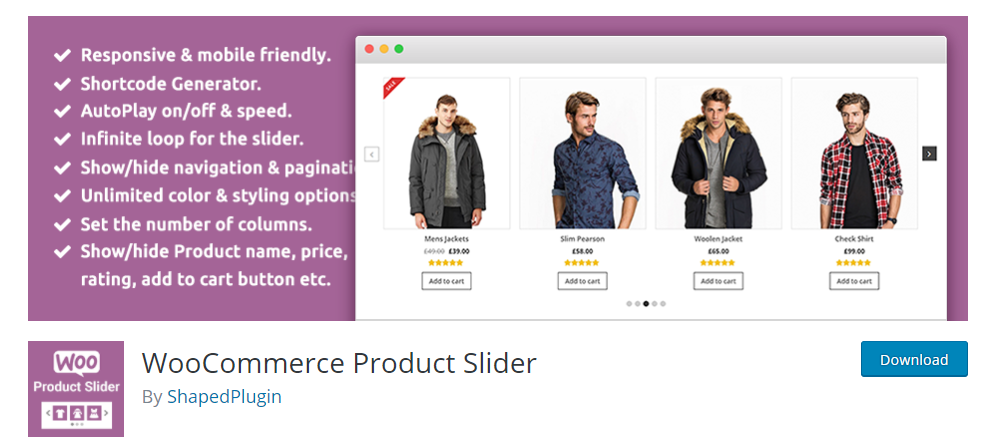Click the star rating under Slim Pearson
998x447 pixels.
(x=582, y=262)
